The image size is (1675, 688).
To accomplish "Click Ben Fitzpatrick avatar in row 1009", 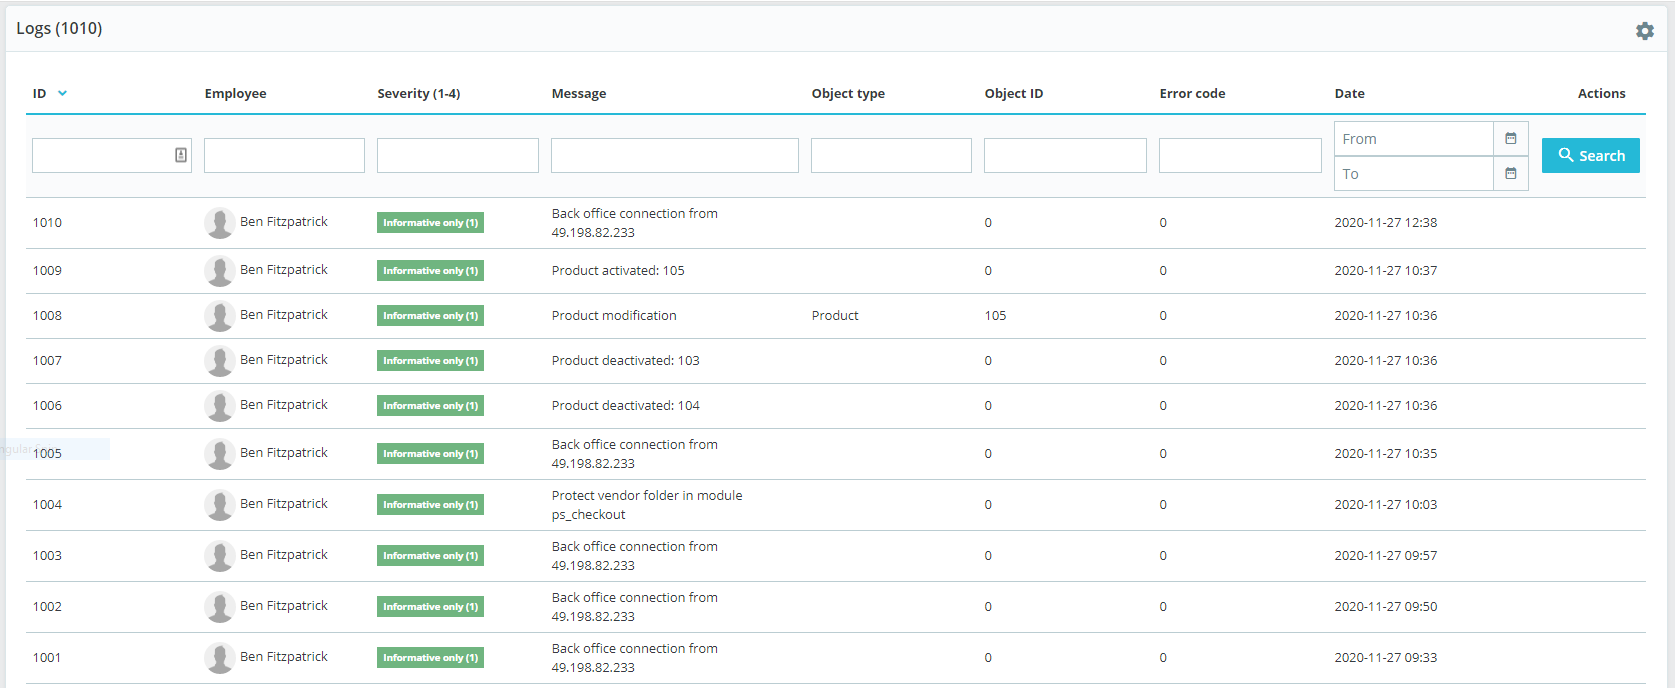I will [x=220, y=271].
